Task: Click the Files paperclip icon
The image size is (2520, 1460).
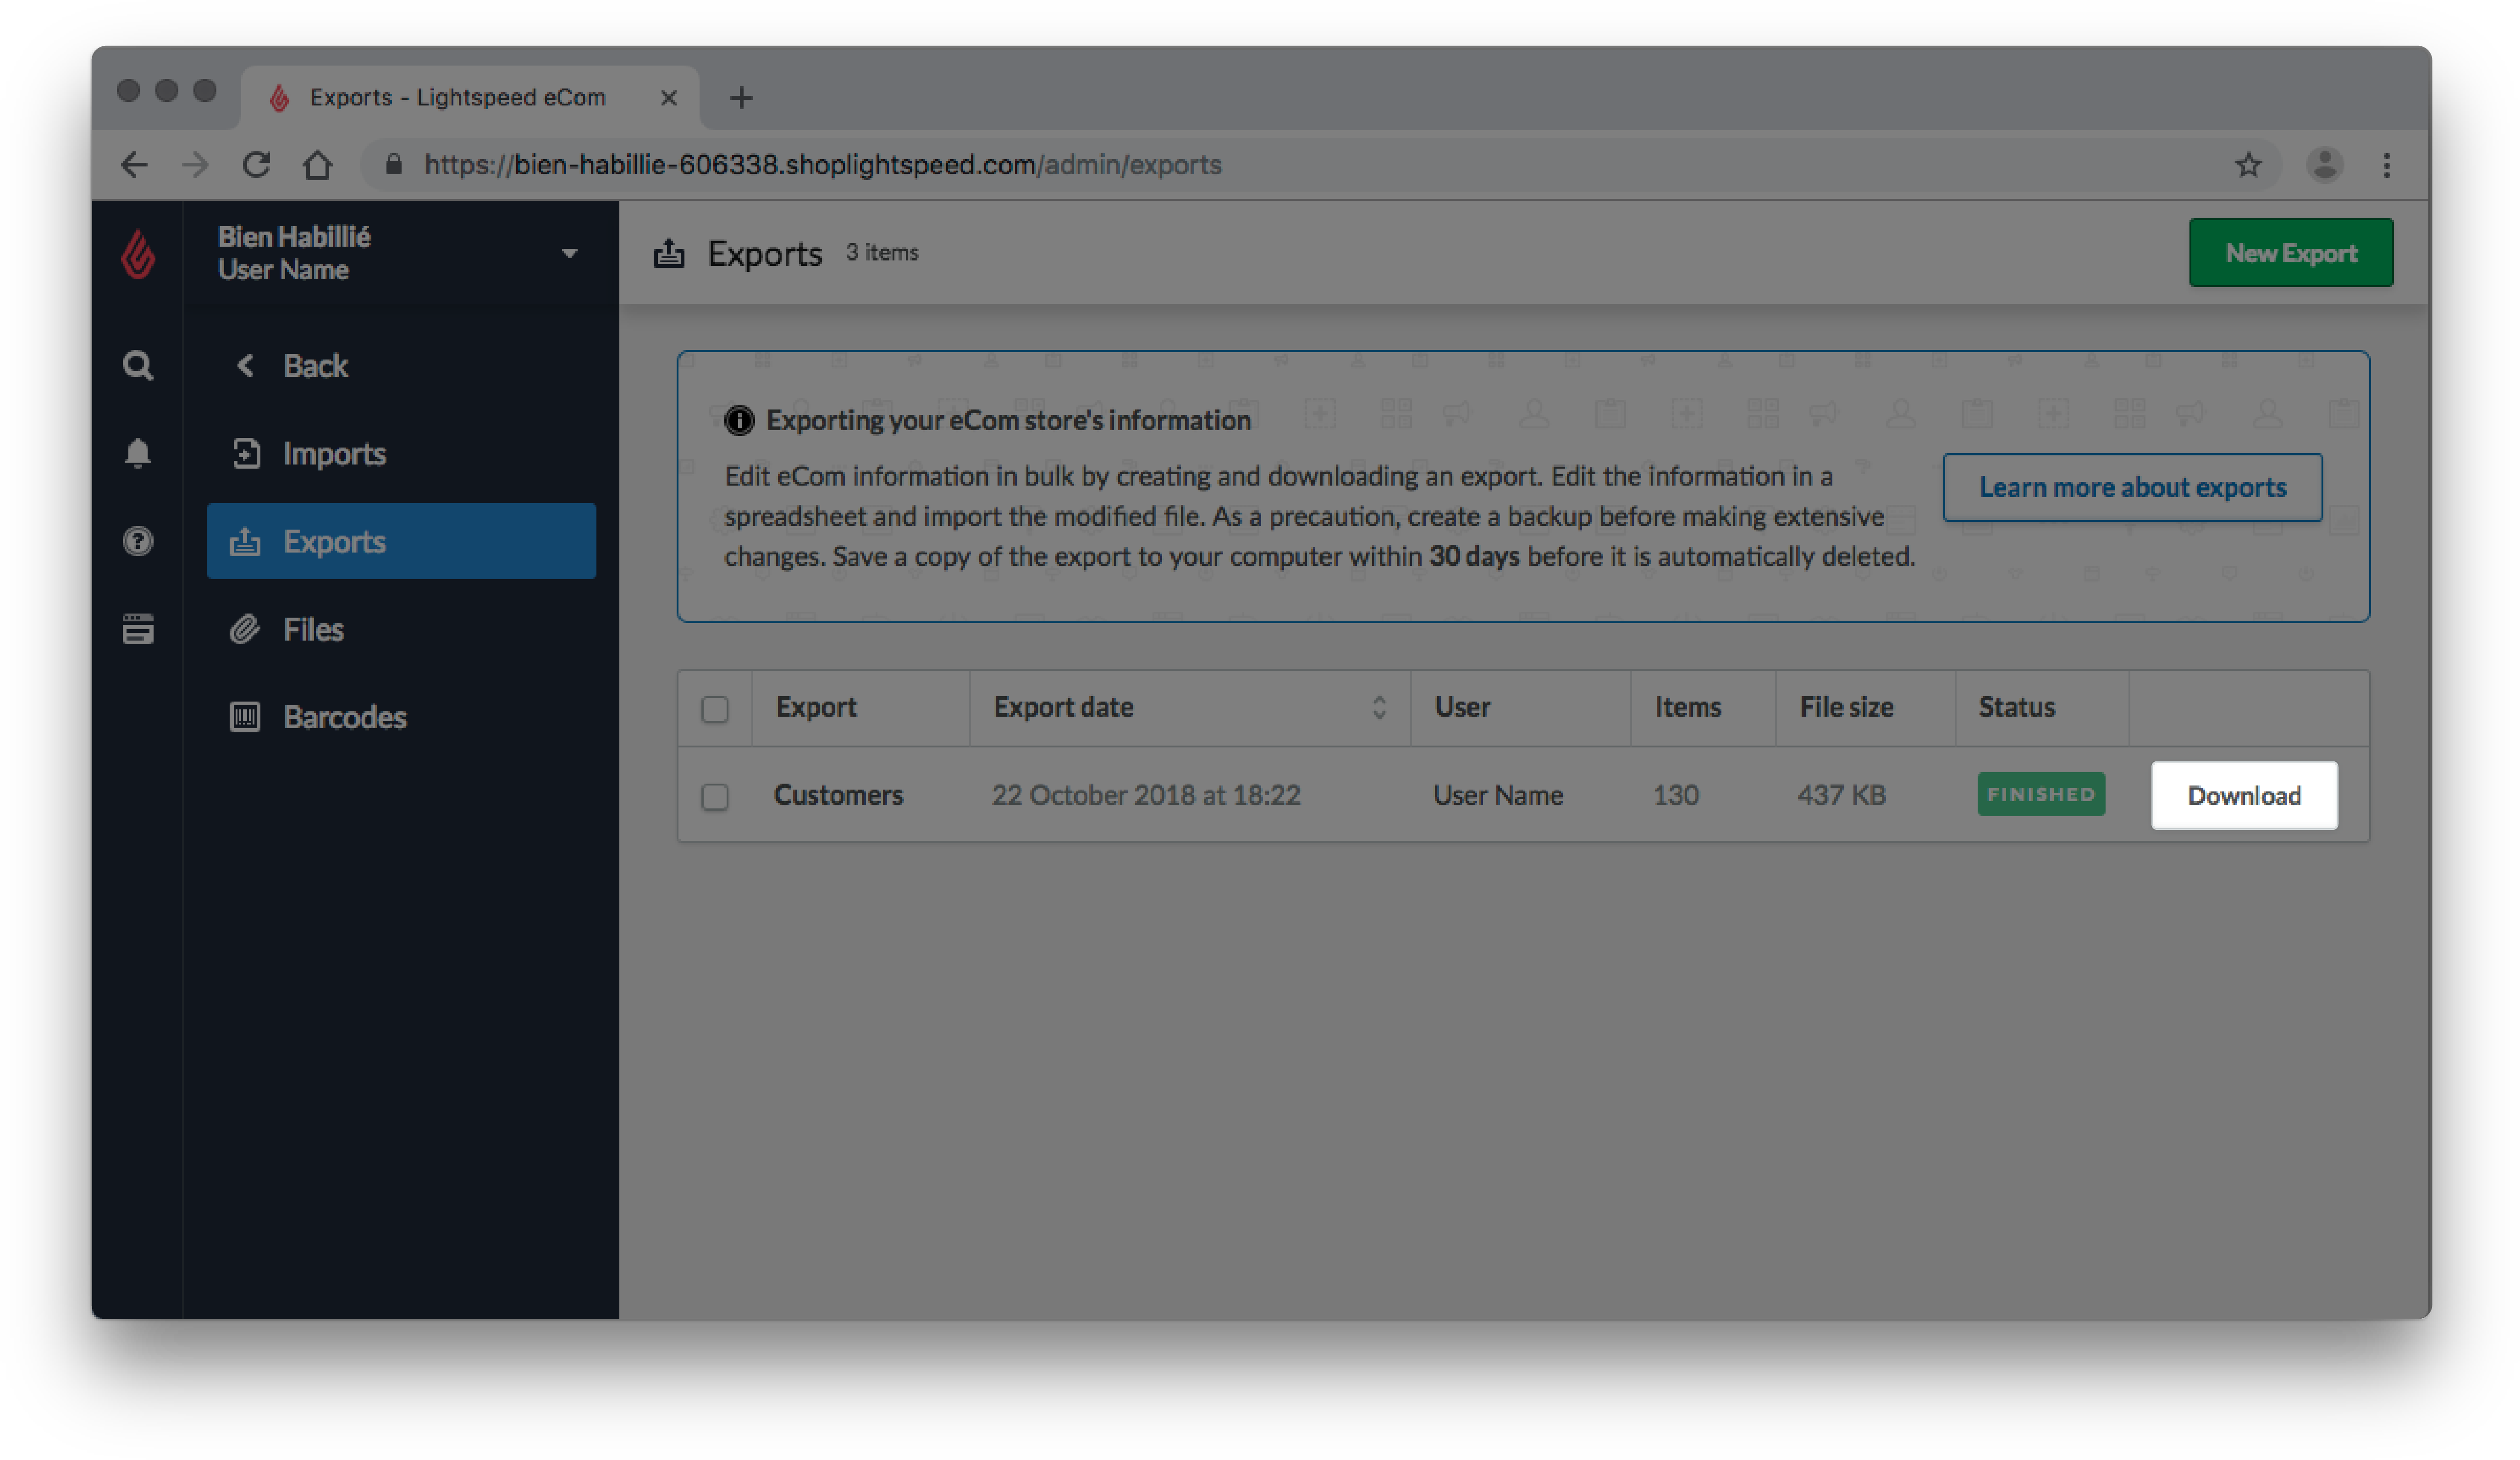Action: (245, 629)
